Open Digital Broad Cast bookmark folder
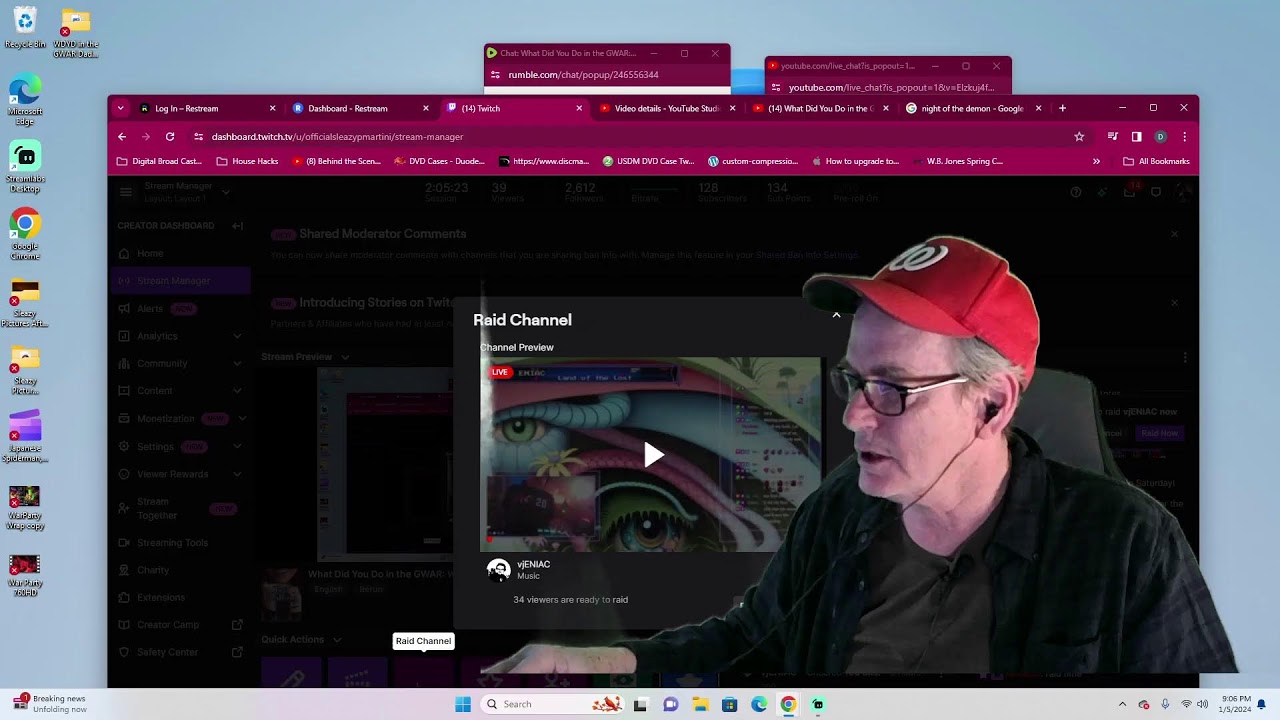 160,161
